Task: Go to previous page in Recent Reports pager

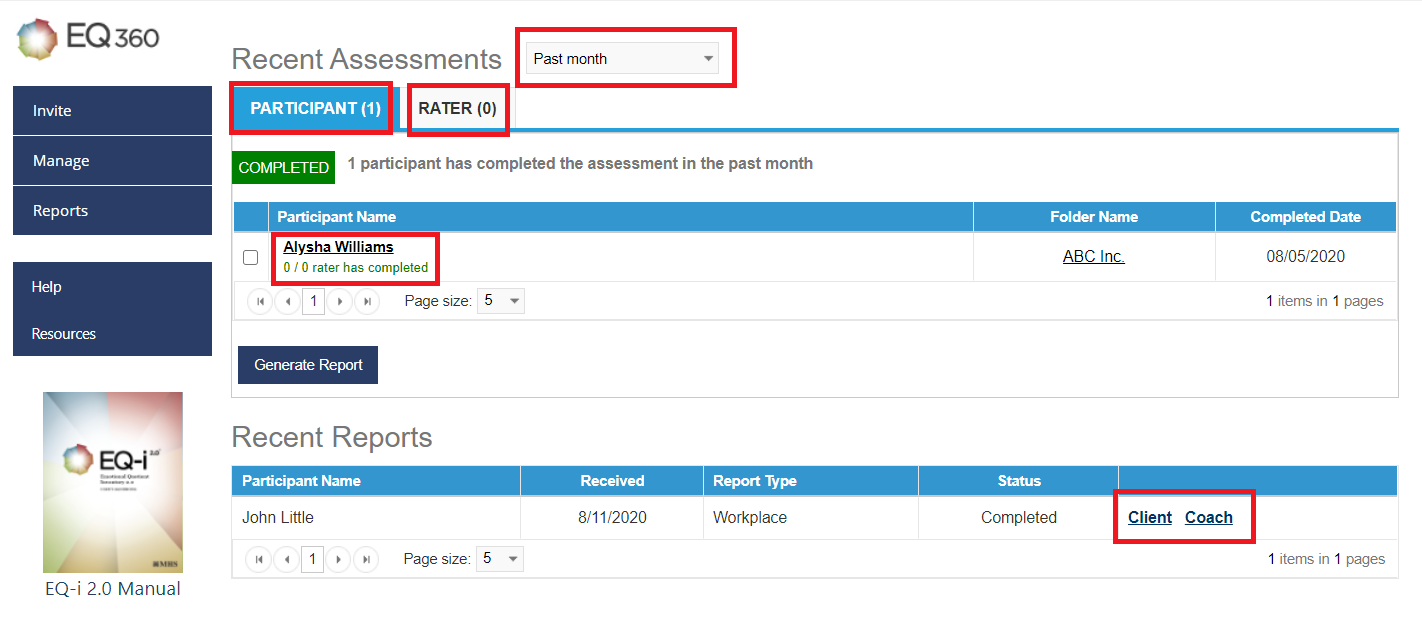Action: (x=286, y=559)
